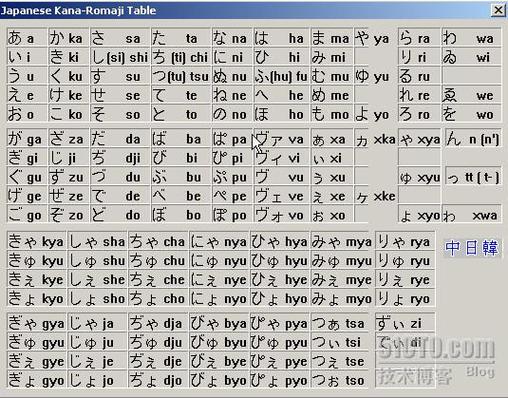Viewport: 508px width, 398px height.
Task: Click the っ tt (t-) button
Action: [x=473, y=177]
